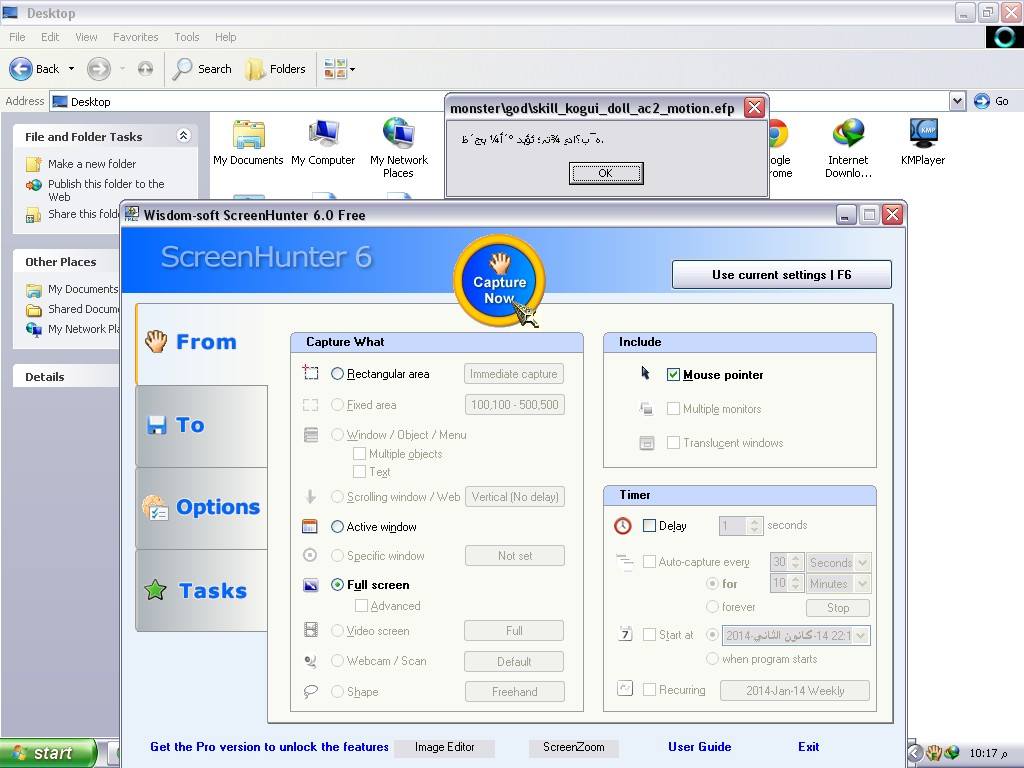Image resolution: width=1024 pixels, height=768 pixels.
Task: Open the View menu
Action: (x=86, y=37)
